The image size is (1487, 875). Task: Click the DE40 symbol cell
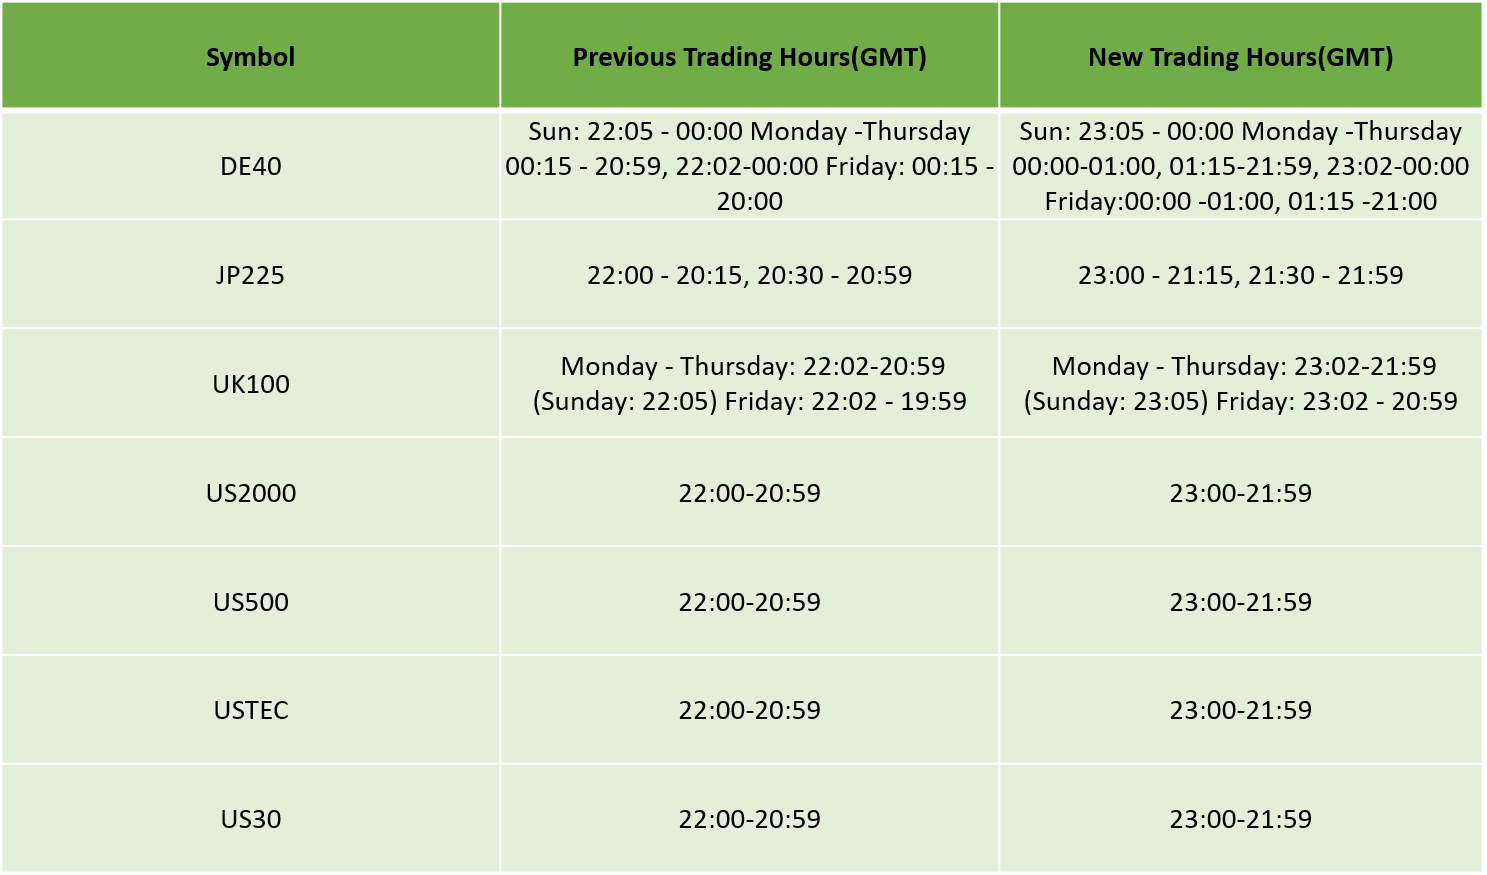250,166
